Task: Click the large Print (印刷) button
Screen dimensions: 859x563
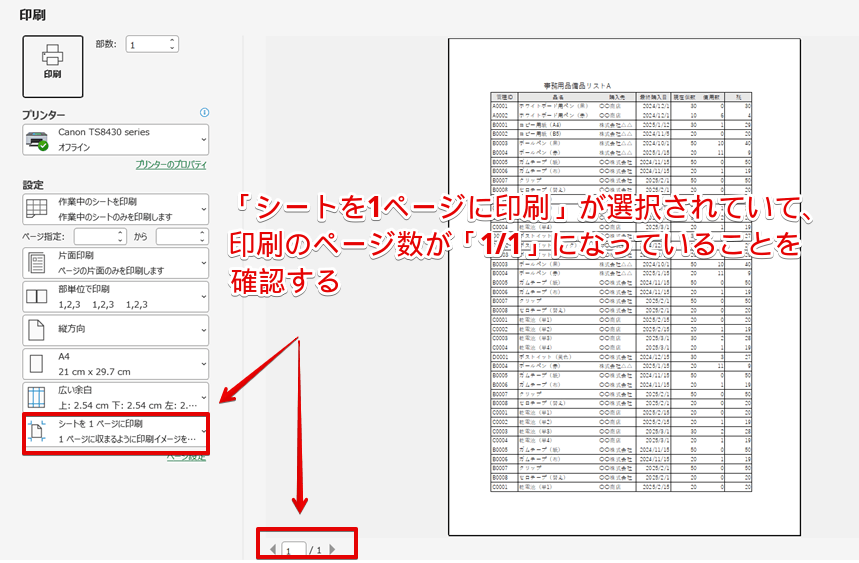Action: 53,66
